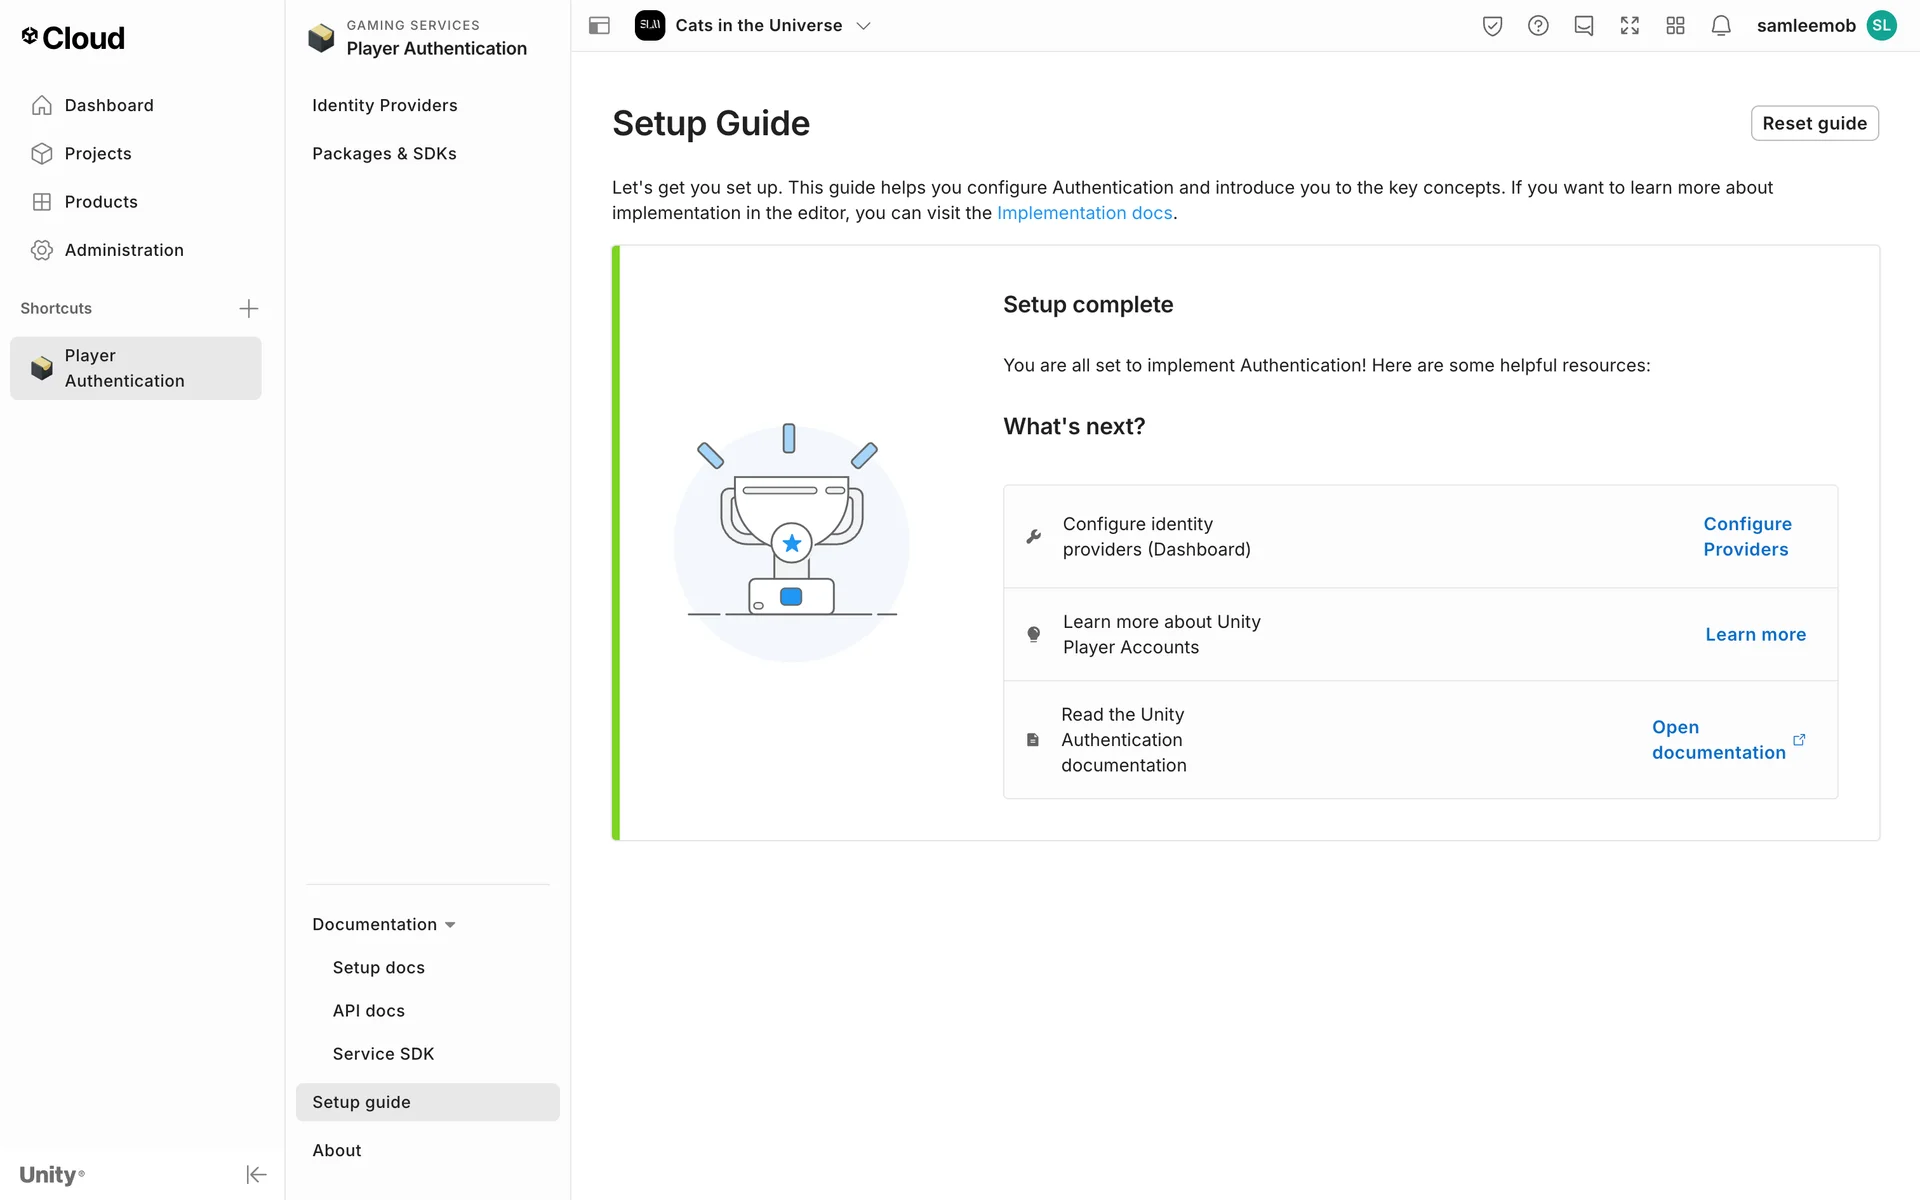Image resolution: width=1920 pixels, height=1200 pixels.
Task: Click the samleemob SL avatar
Action: pos(1881,26)
